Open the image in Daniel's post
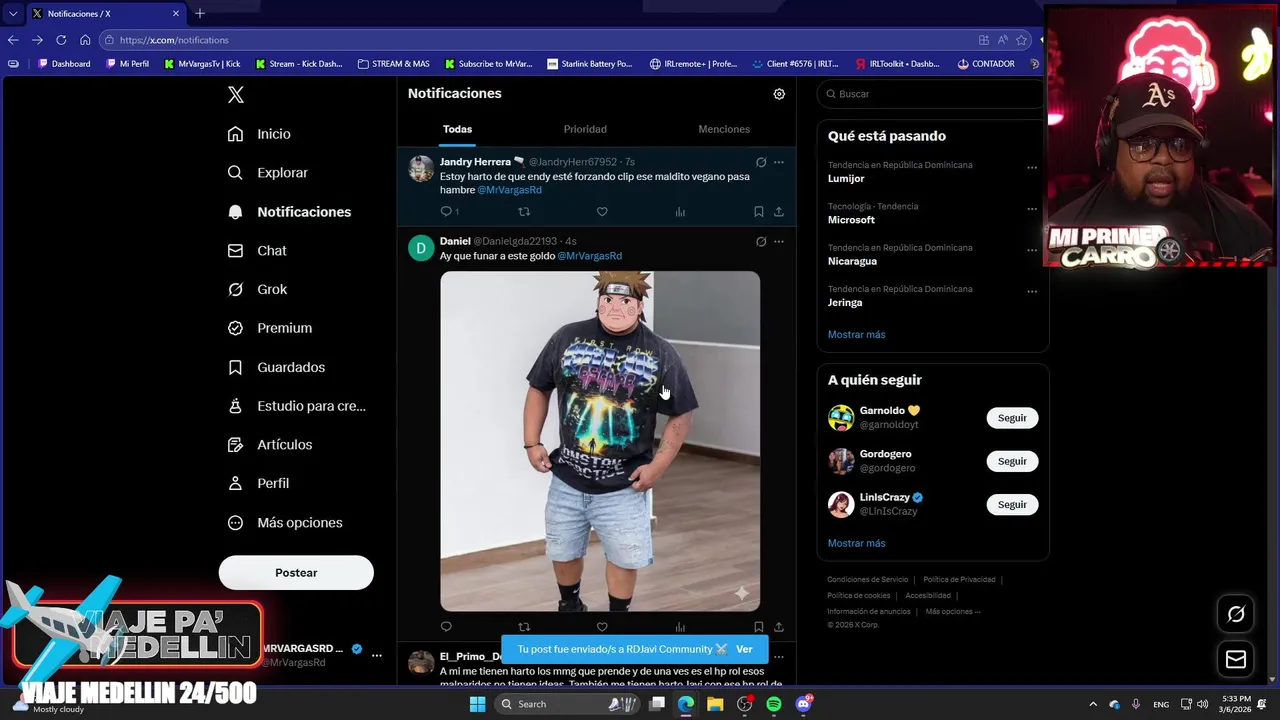The image size is (1280, 720). [x=600, y=441]
